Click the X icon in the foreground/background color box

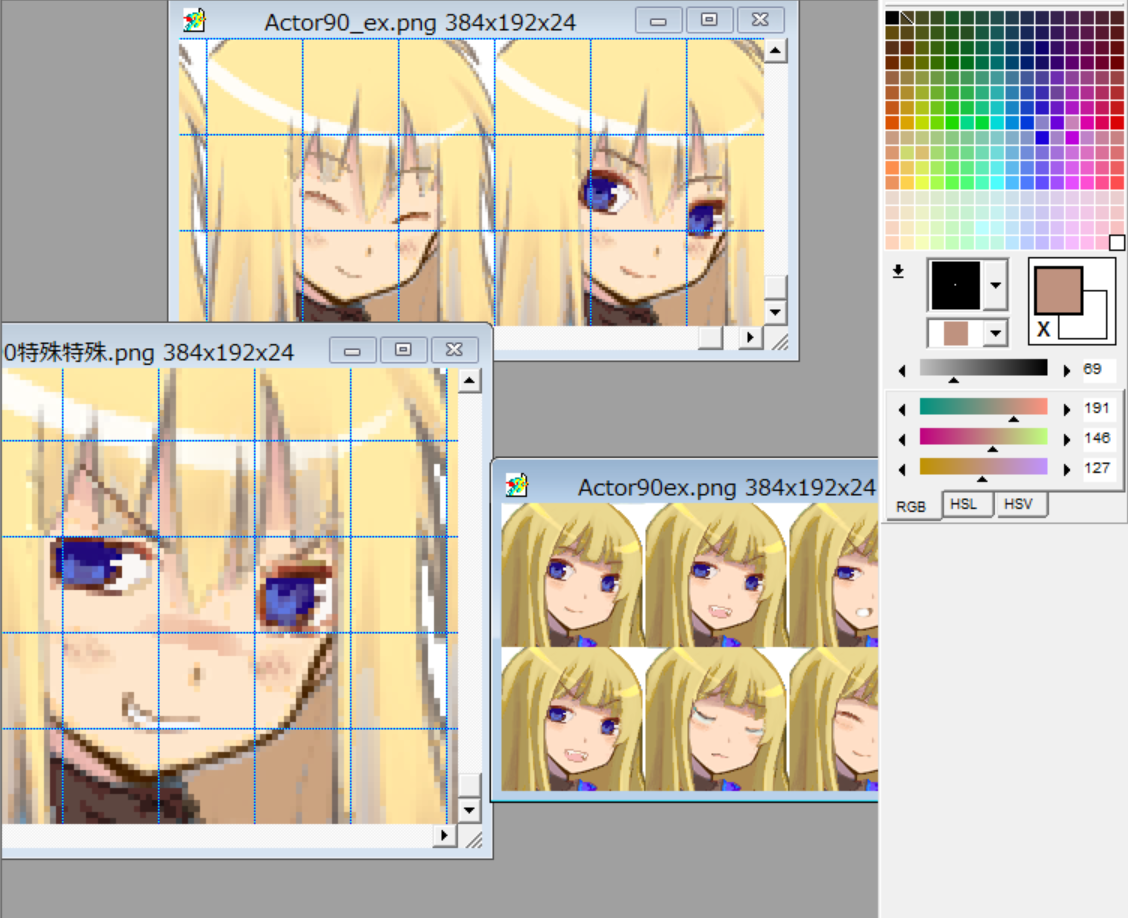tap(1043, 329)
